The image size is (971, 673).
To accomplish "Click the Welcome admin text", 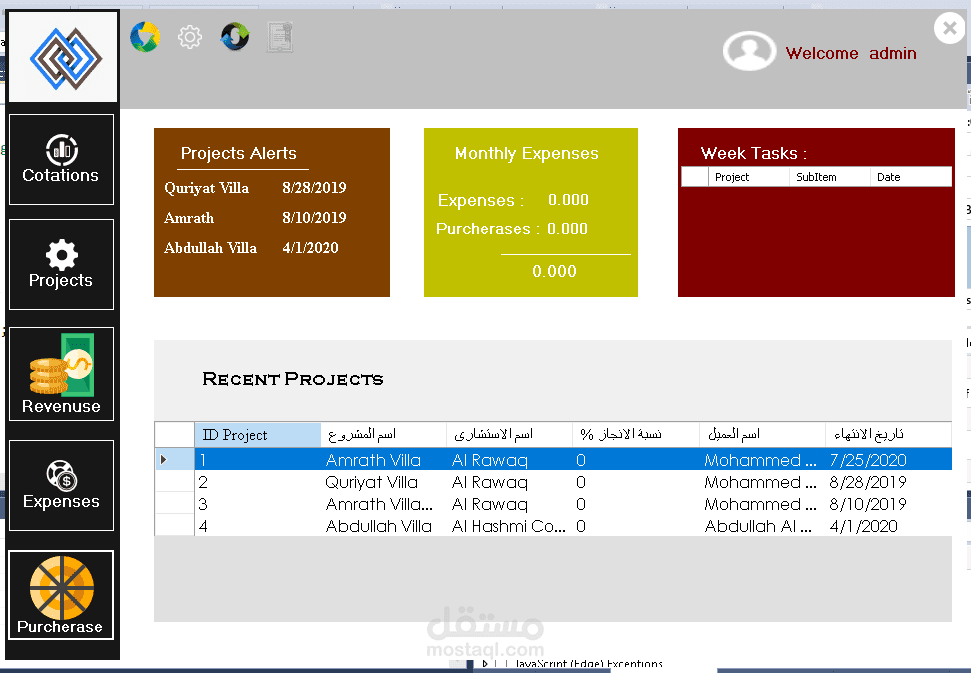I will coord(851,53).
